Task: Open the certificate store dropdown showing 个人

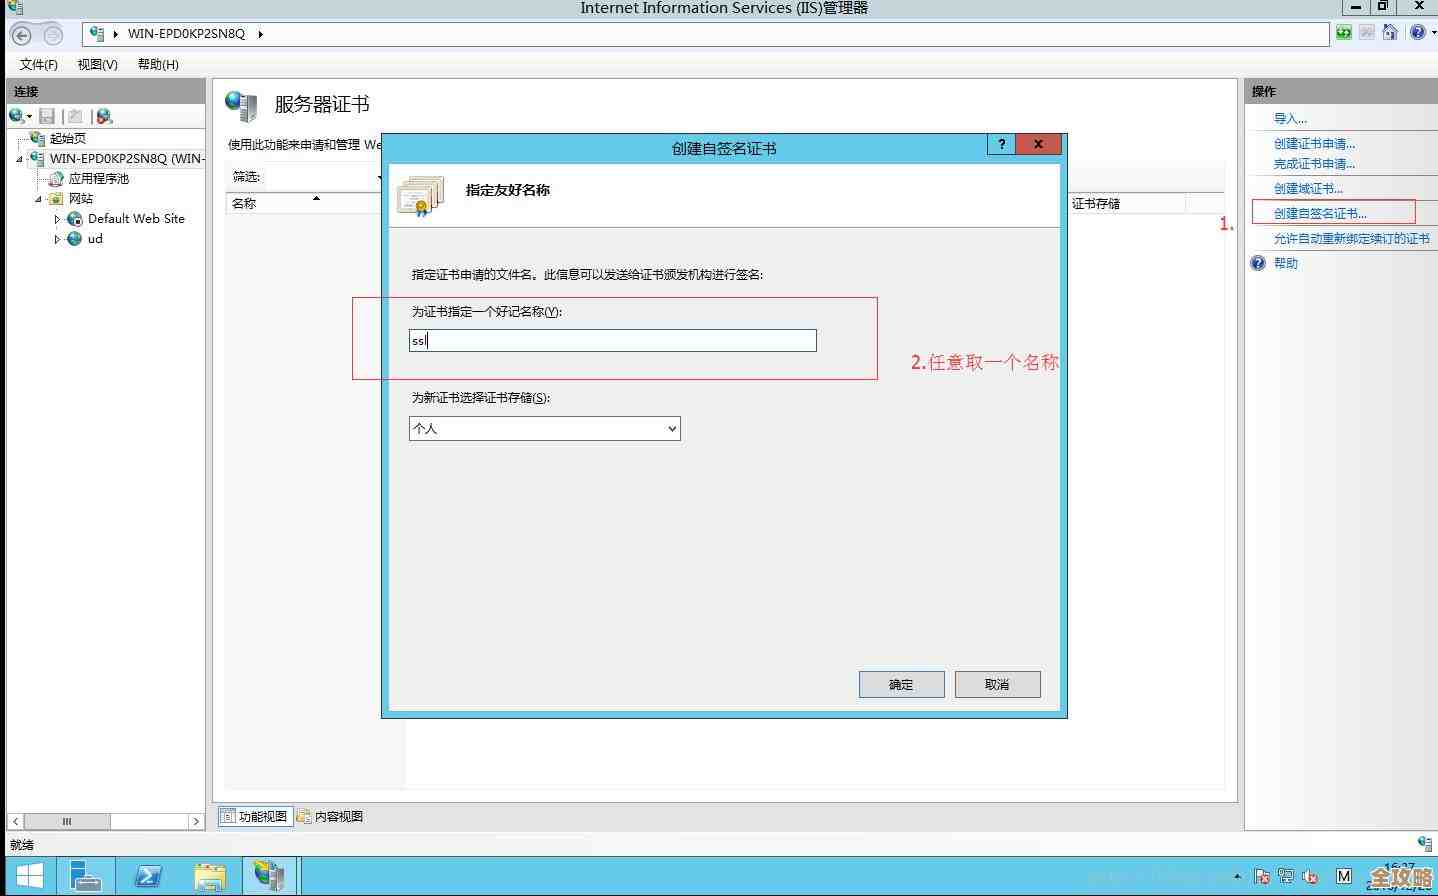Action: coord(674,428)
